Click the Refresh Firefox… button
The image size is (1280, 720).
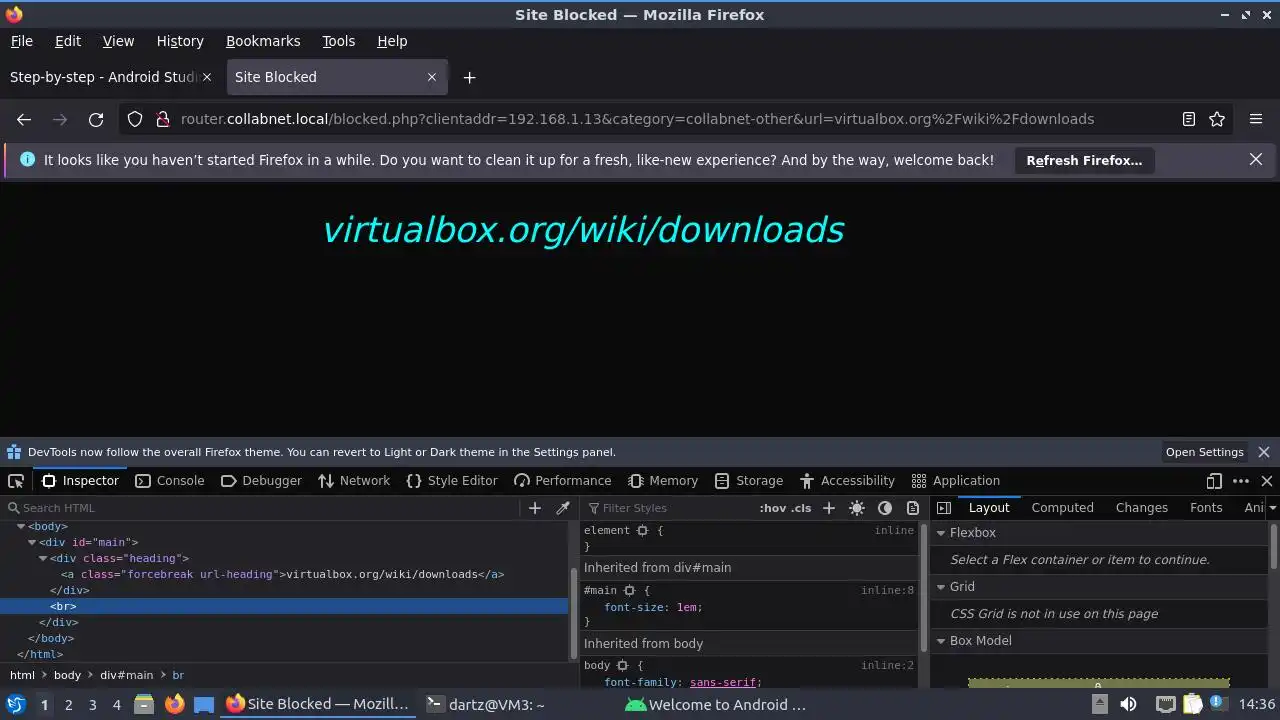tap(1084, 160)
